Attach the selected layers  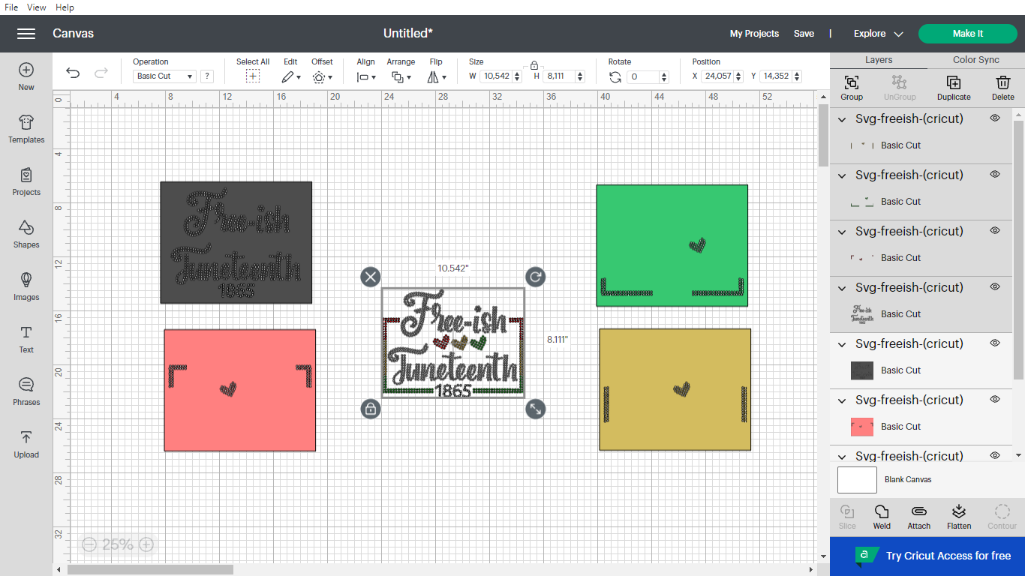tap(918, 517)
